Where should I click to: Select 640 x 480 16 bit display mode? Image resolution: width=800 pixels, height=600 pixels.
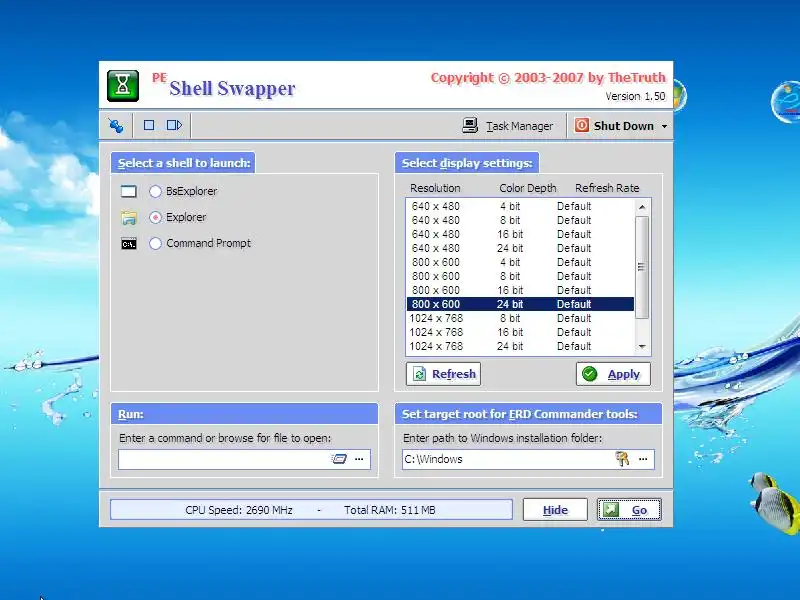(520, 234)
